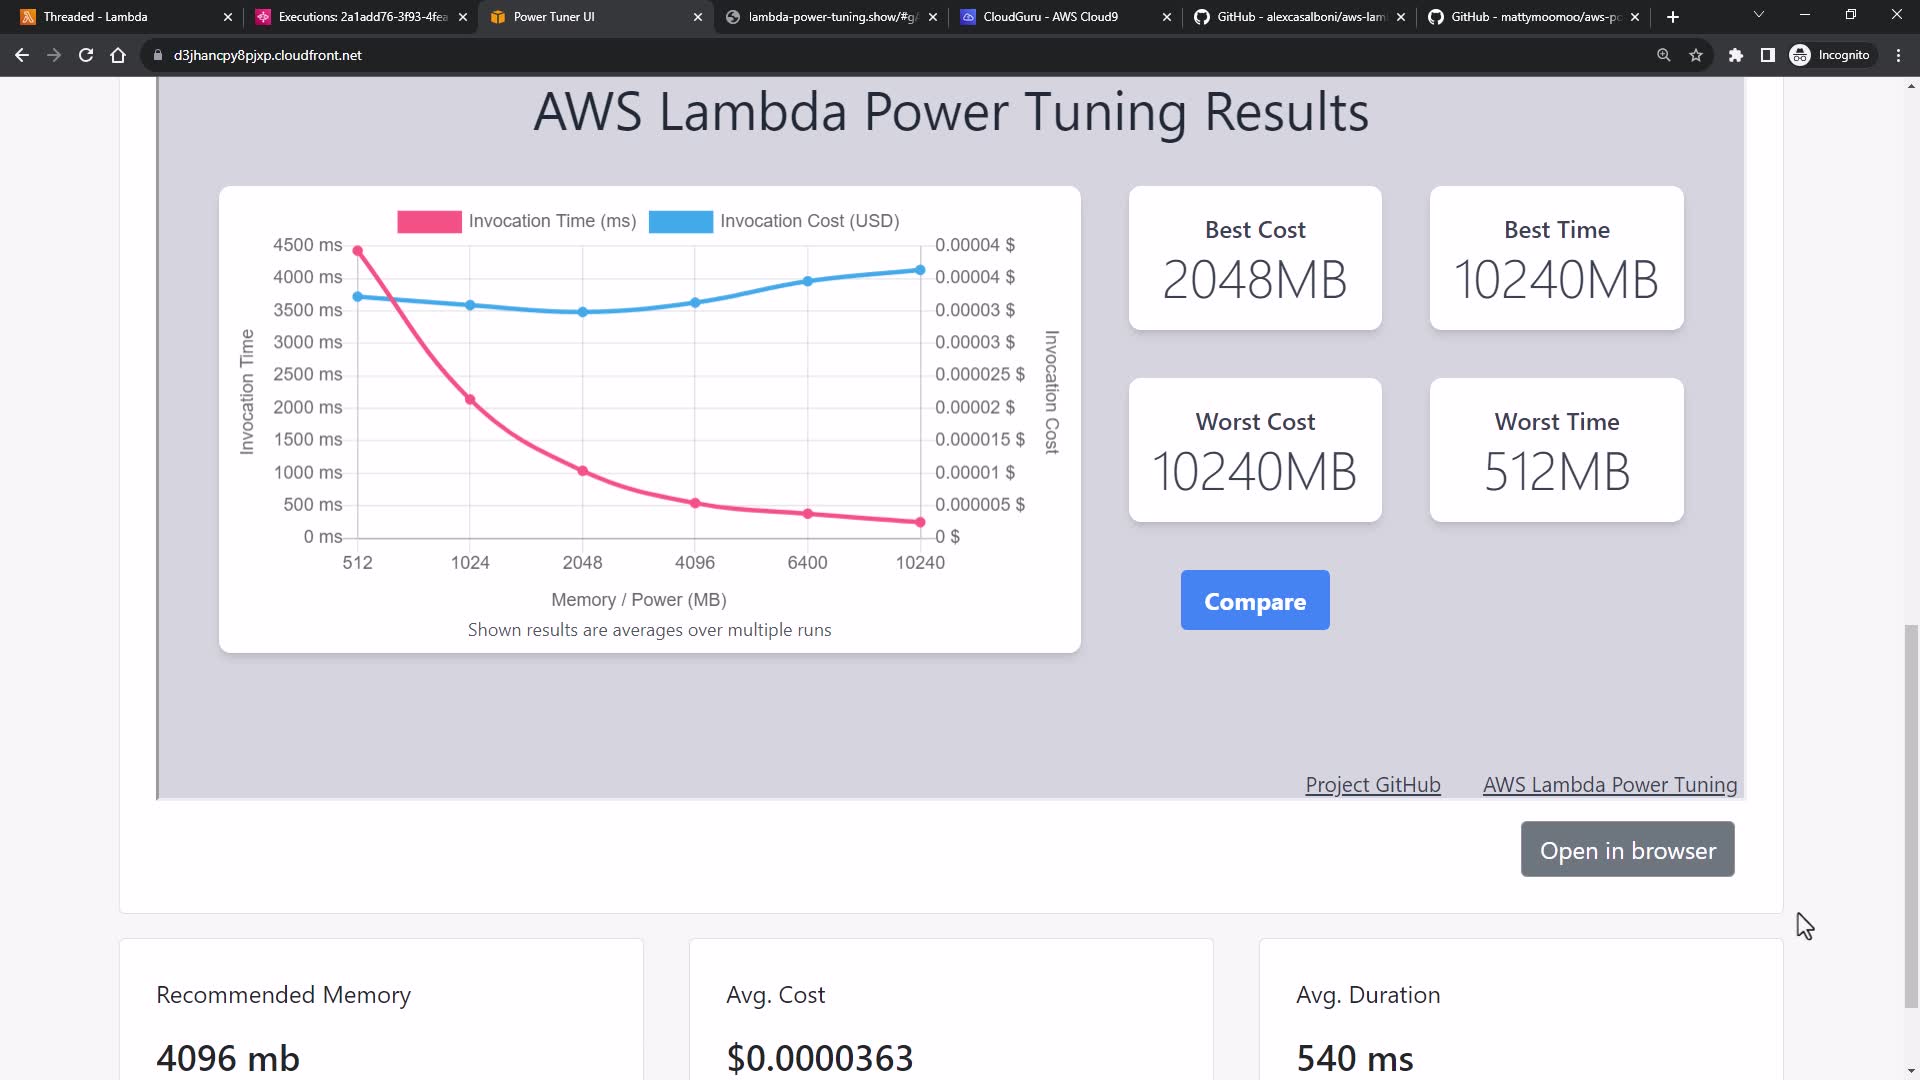Open Chrome three-dot menu

click(1898, 55)
